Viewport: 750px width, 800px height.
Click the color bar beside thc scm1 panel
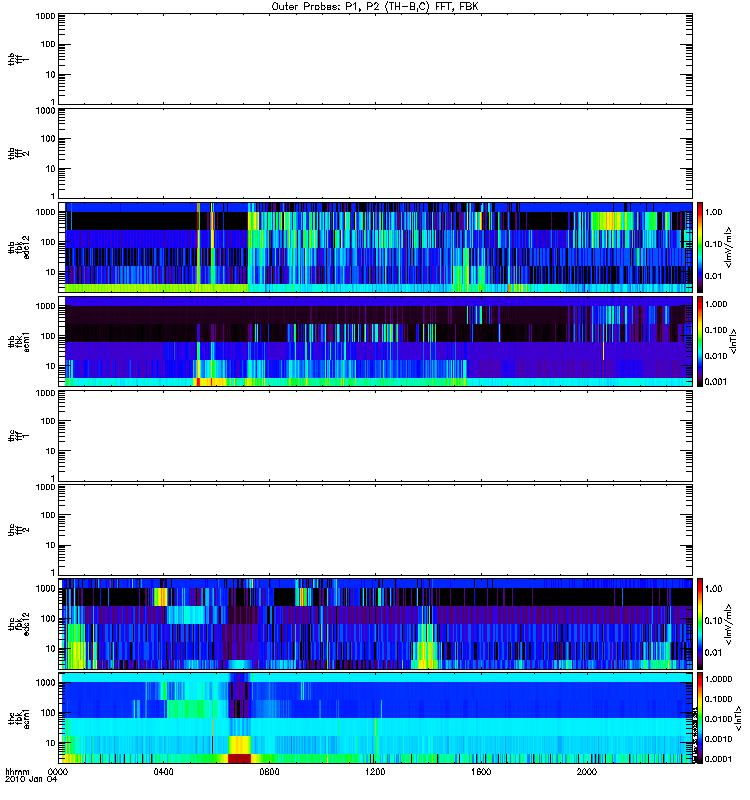point(699,717)
